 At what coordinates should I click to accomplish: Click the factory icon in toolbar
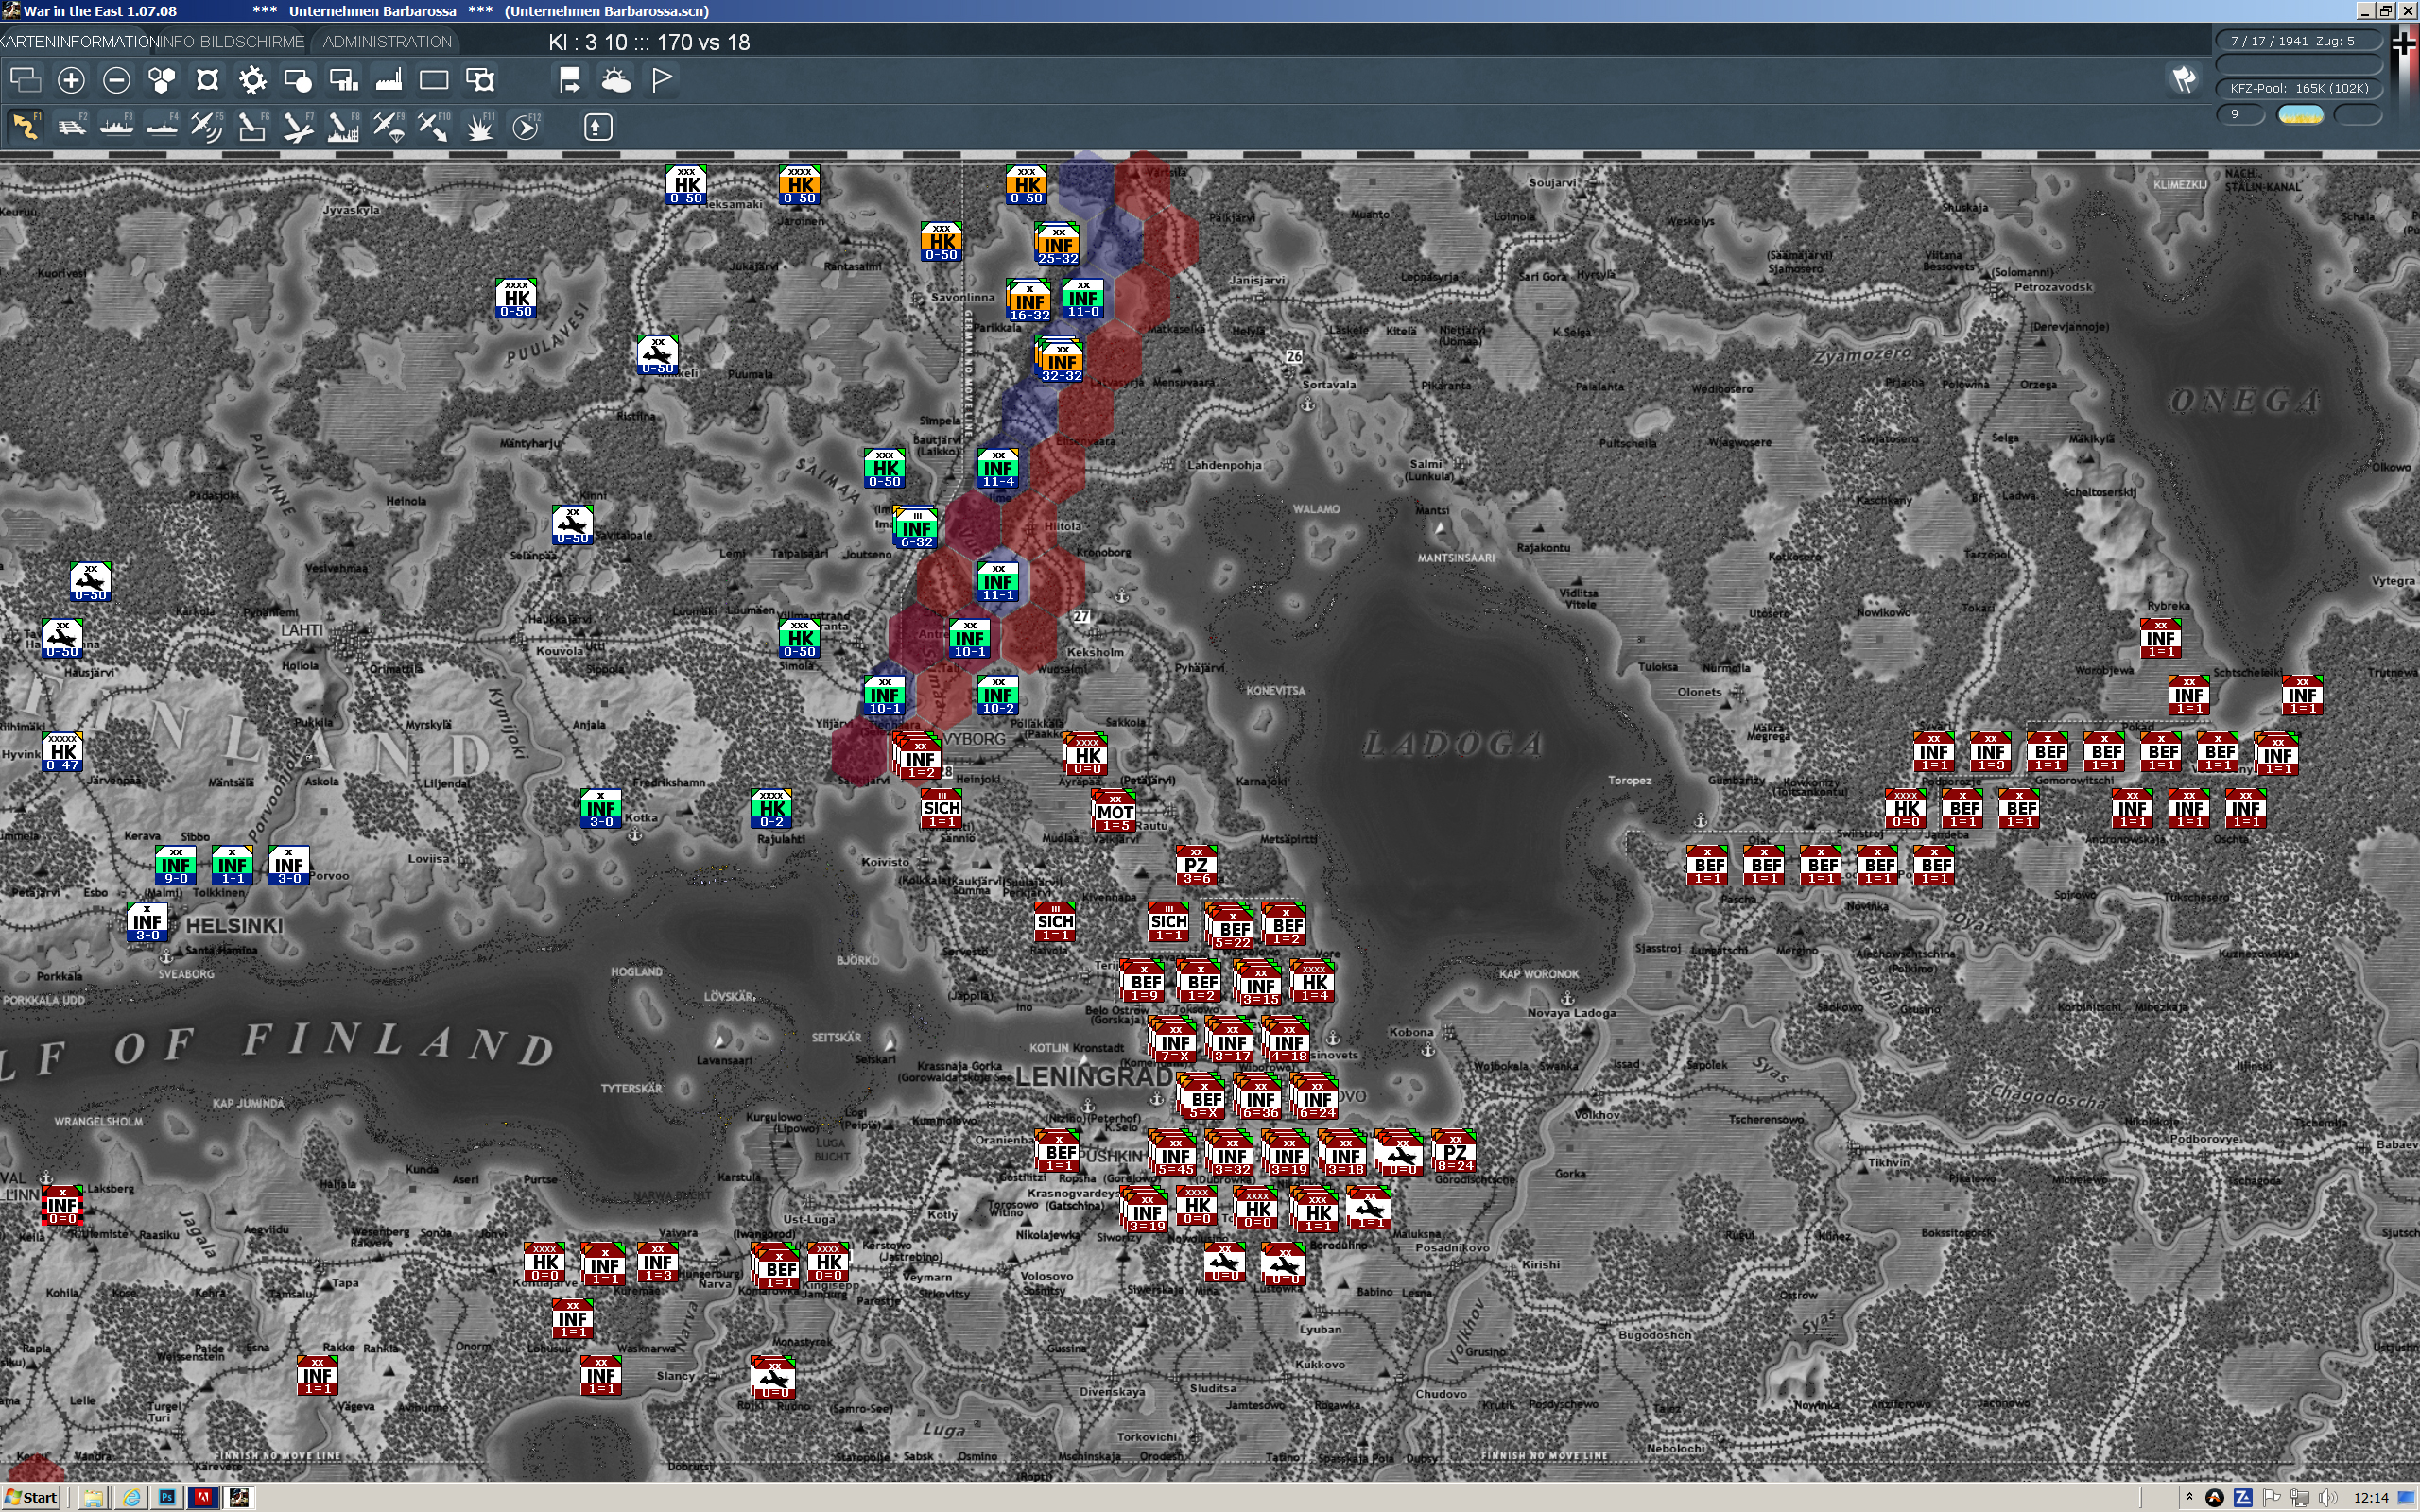click(x=389, y=80)
